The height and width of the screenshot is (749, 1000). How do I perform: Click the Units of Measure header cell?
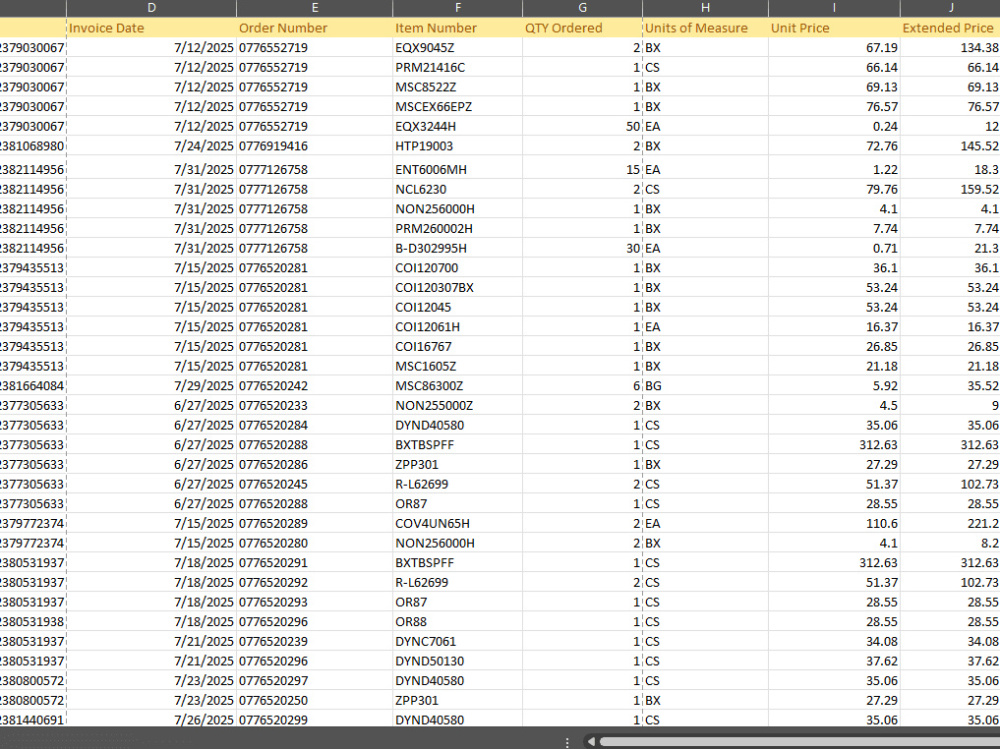(705, 28)
